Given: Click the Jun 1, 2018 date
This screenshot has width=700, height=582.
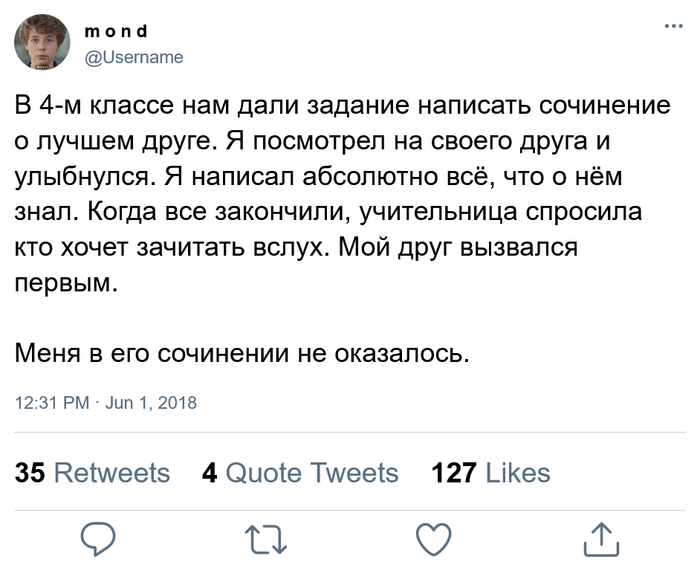Looking at the screenshot, I should pos(151,403).
